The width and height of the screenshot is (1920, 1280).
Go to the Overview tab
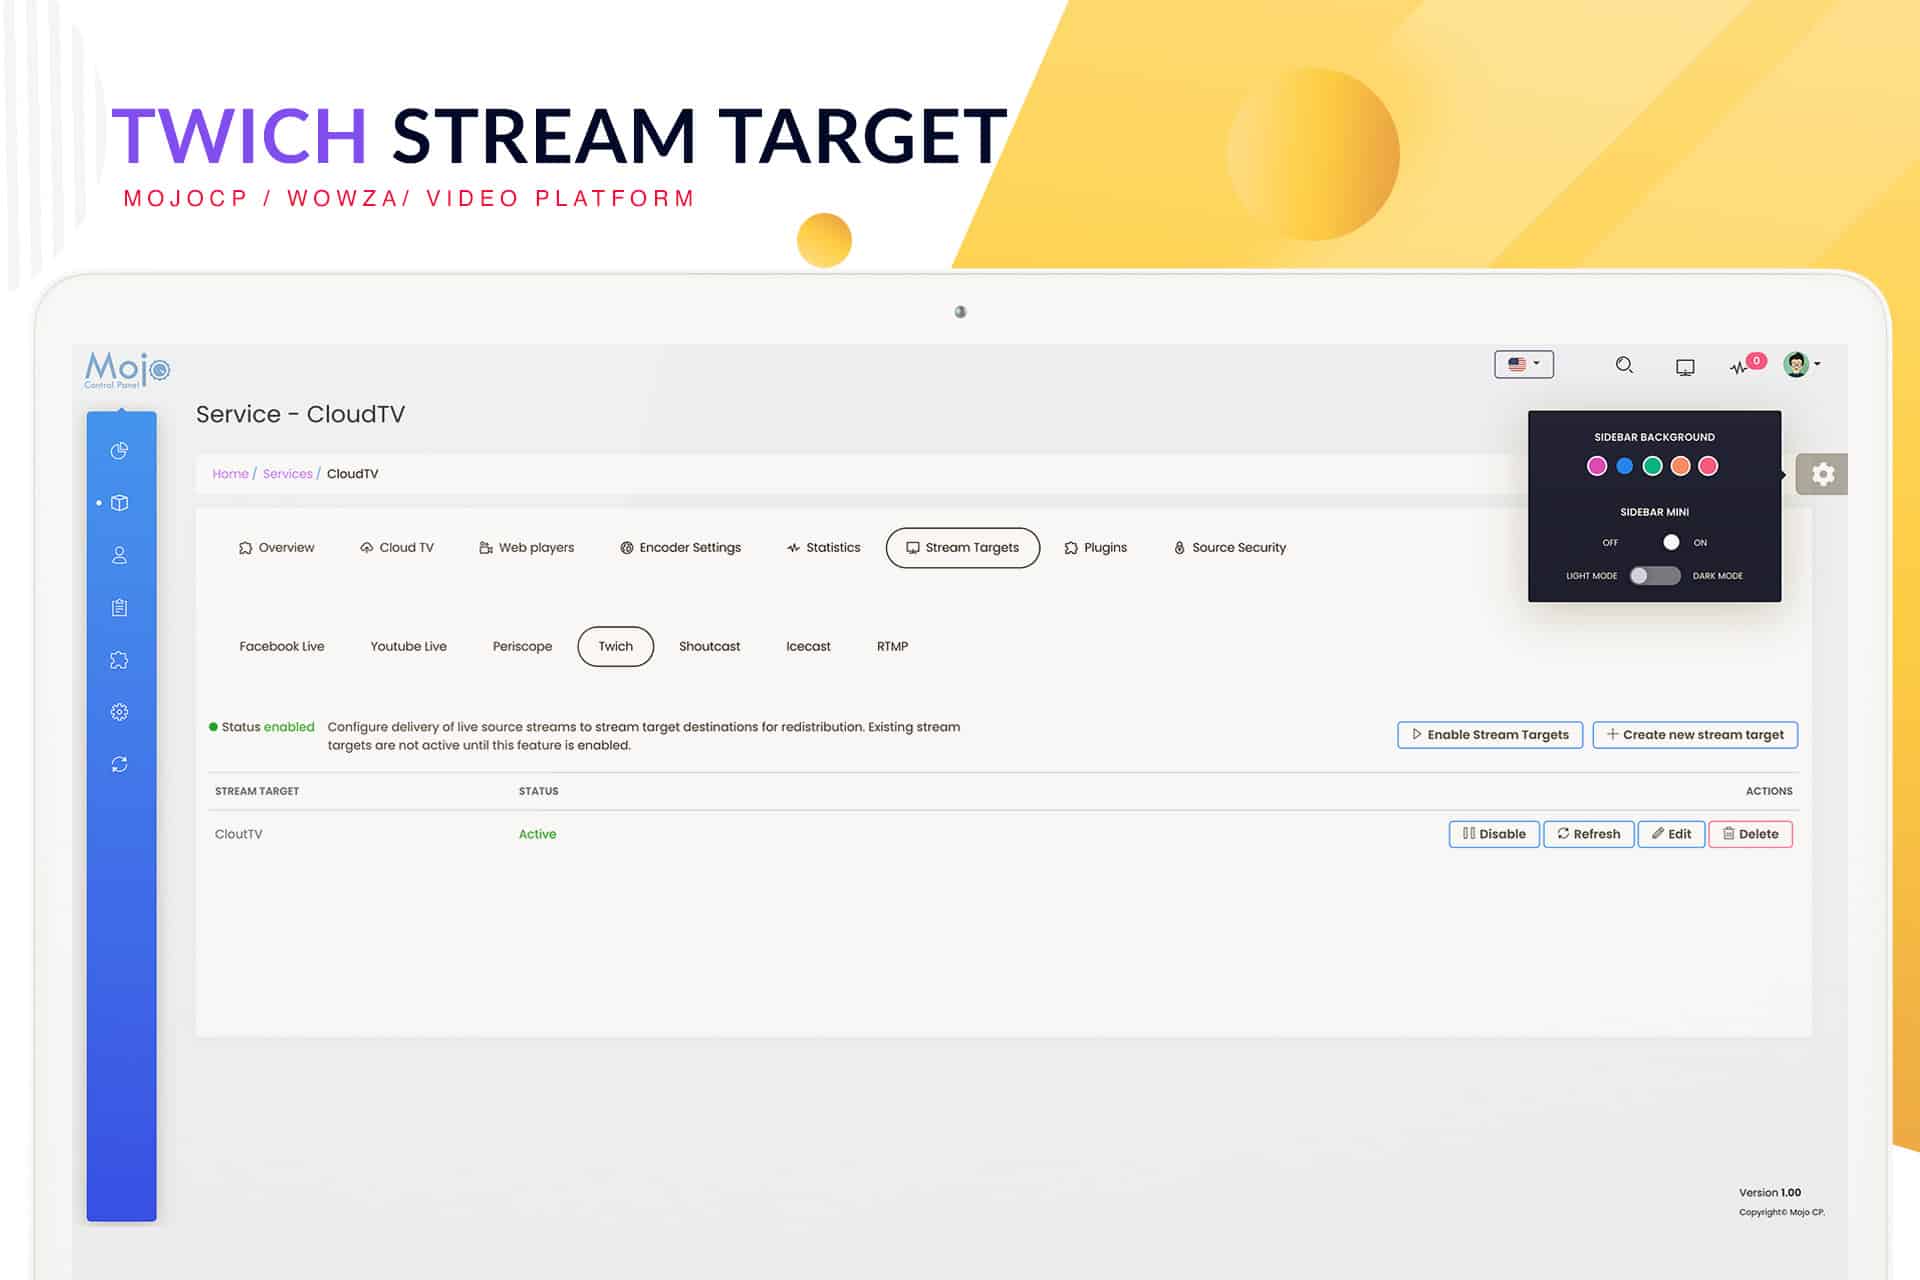276,548
